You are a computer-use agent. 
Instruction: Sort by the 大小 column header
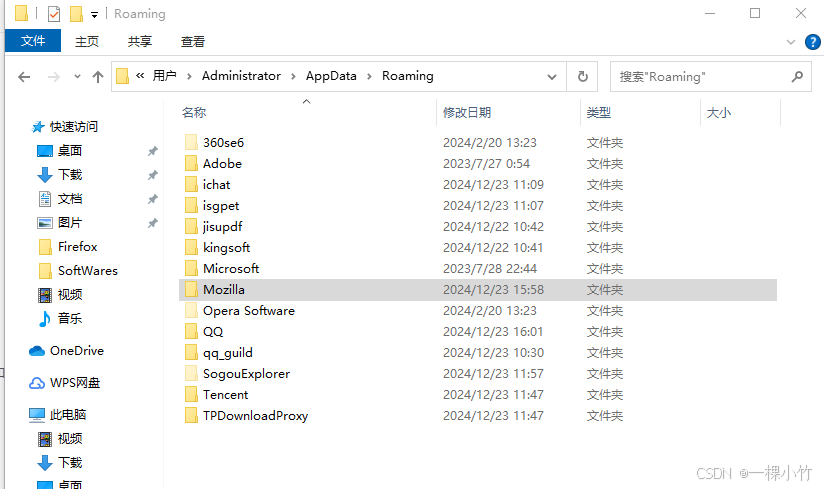[x=718, y=112]
